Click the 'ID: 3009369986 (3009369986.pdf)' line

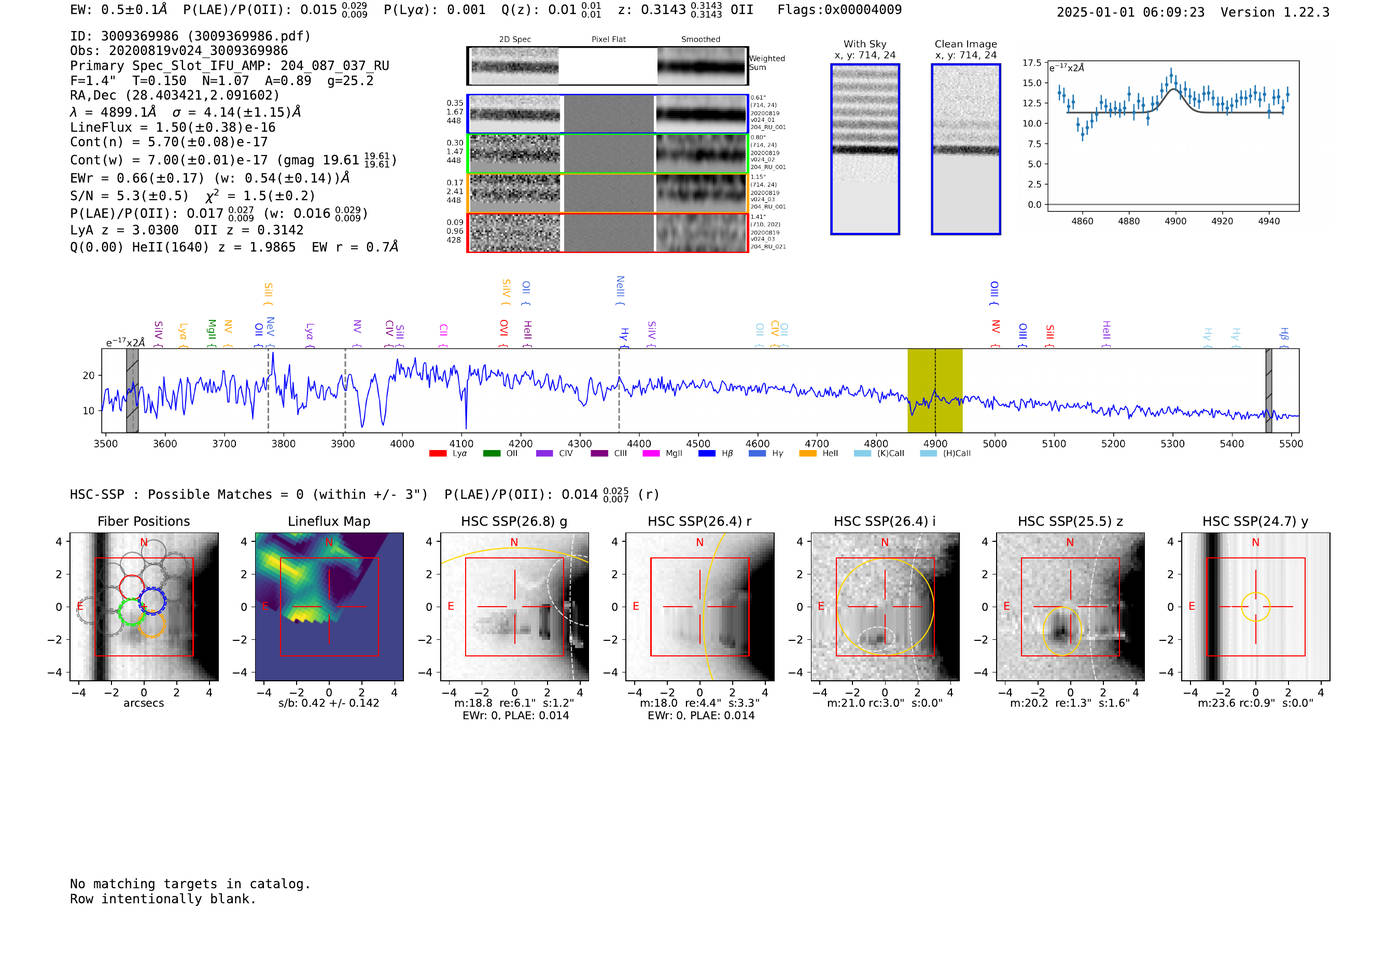[x=190, y=36]
